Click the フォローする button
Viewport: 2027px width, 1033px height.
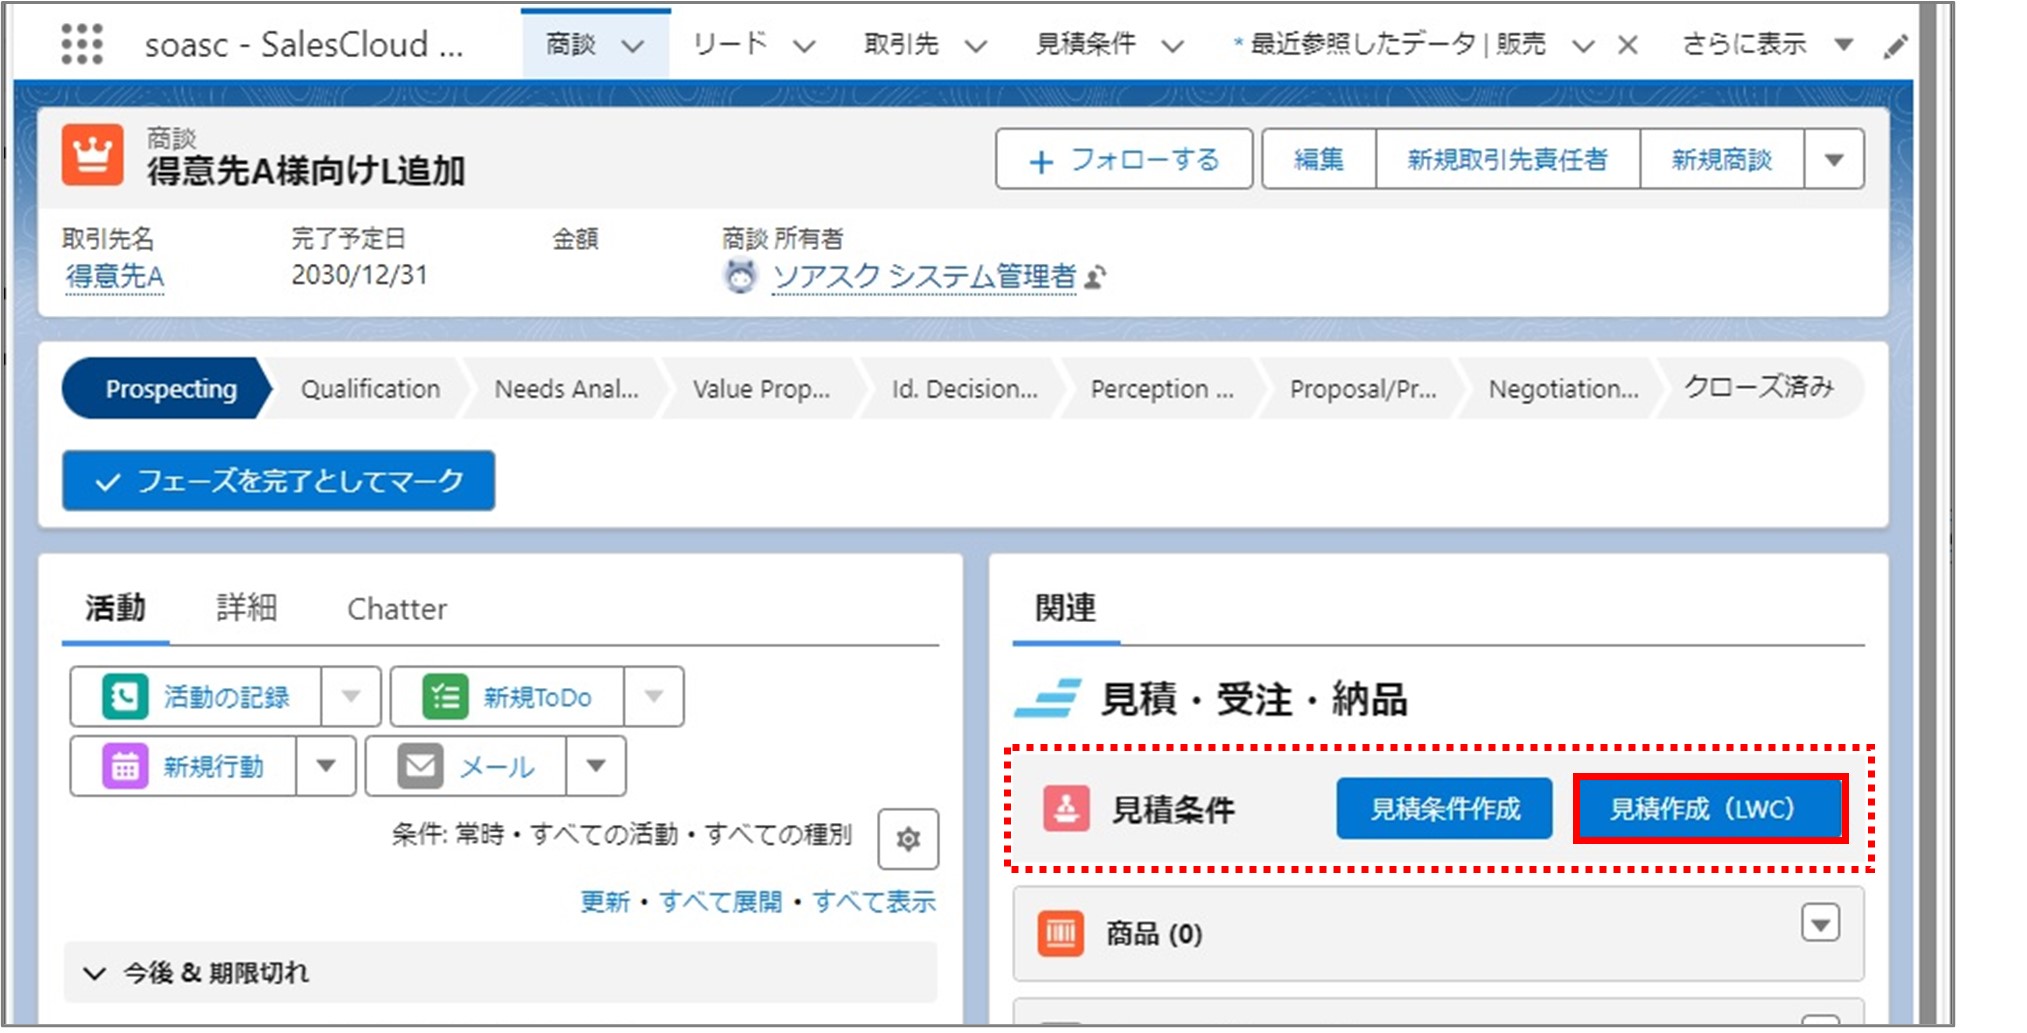click(1124, 159)
